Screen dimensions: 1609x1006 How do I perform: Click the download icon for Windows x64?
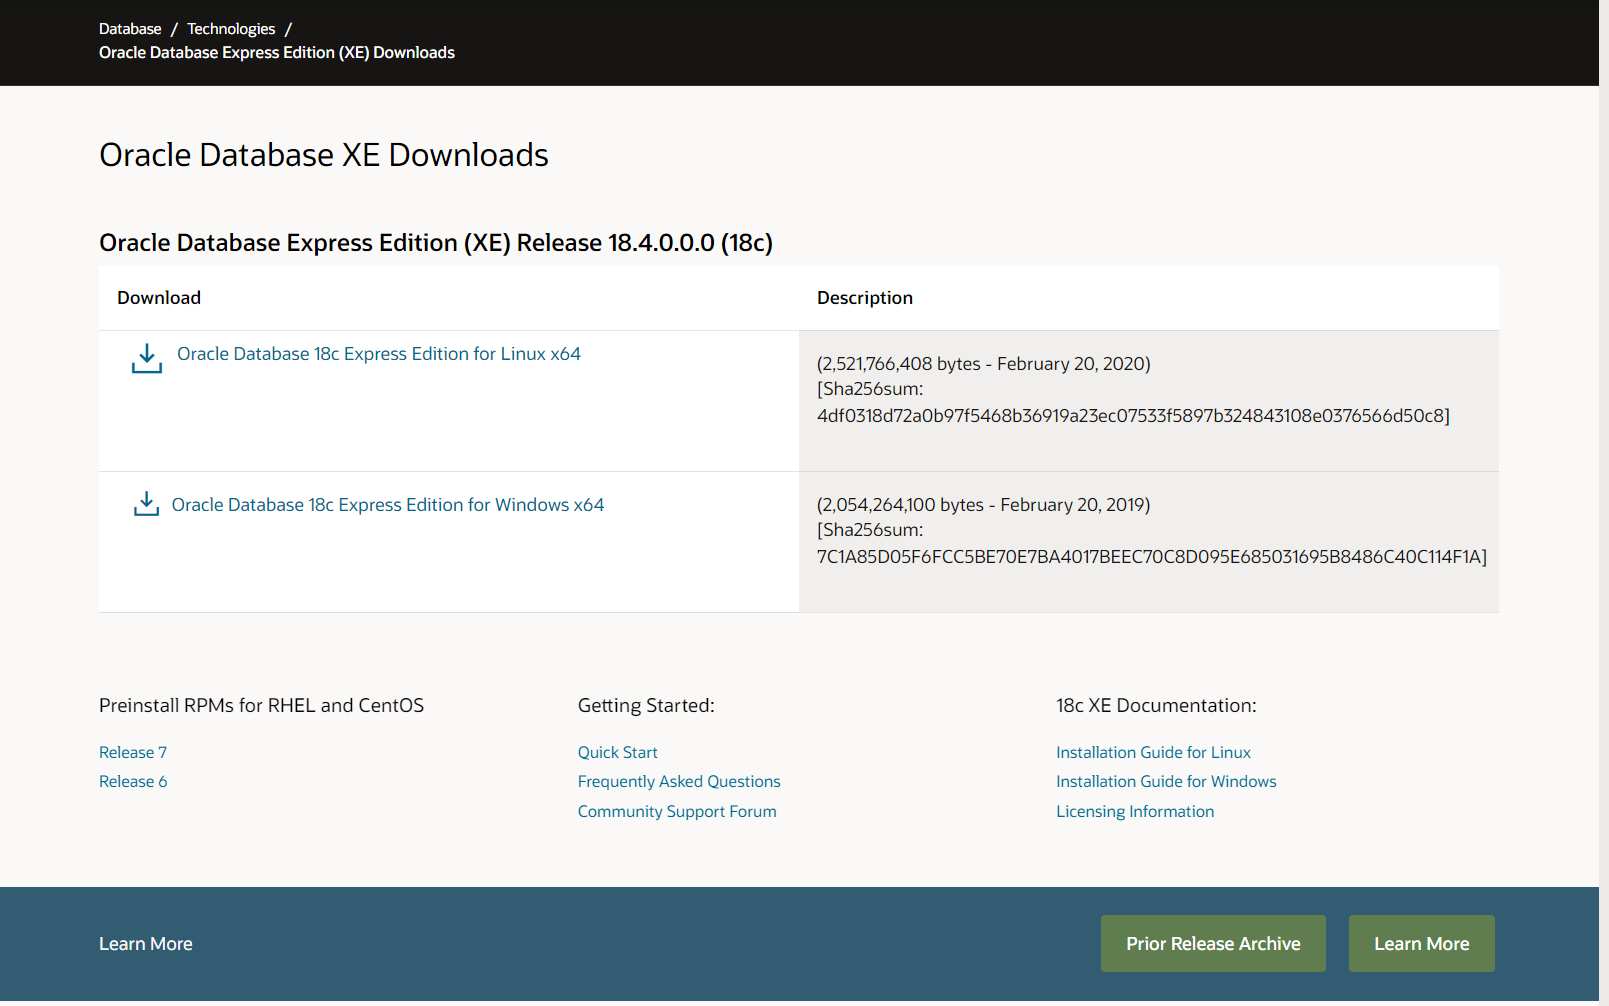click(146, 504)
